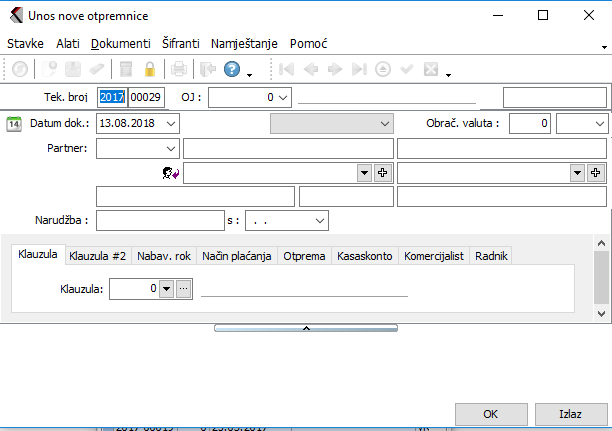This screenshot has height=431, width=612.
Task: Click the yellow padlock toolbar icon
Action: pos(150,70)
